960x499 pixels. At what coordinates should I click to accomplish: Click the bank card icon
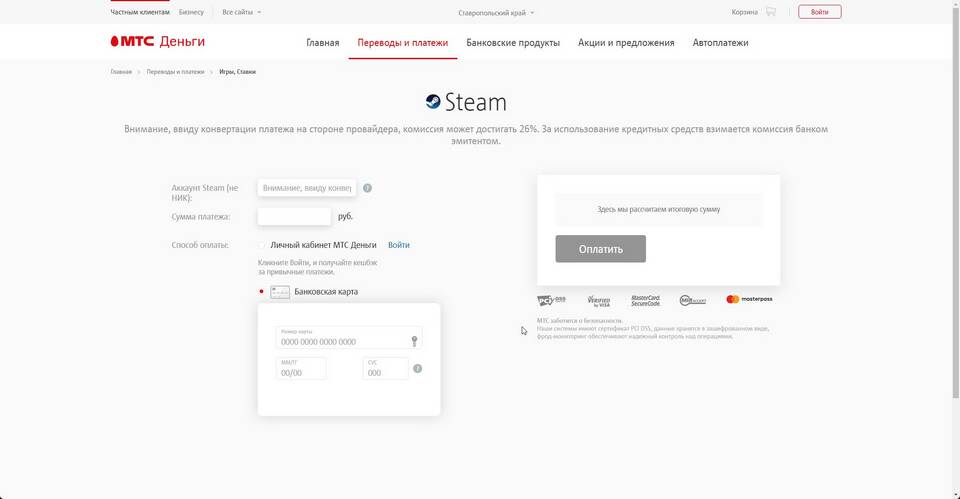(x=280, y=292)
